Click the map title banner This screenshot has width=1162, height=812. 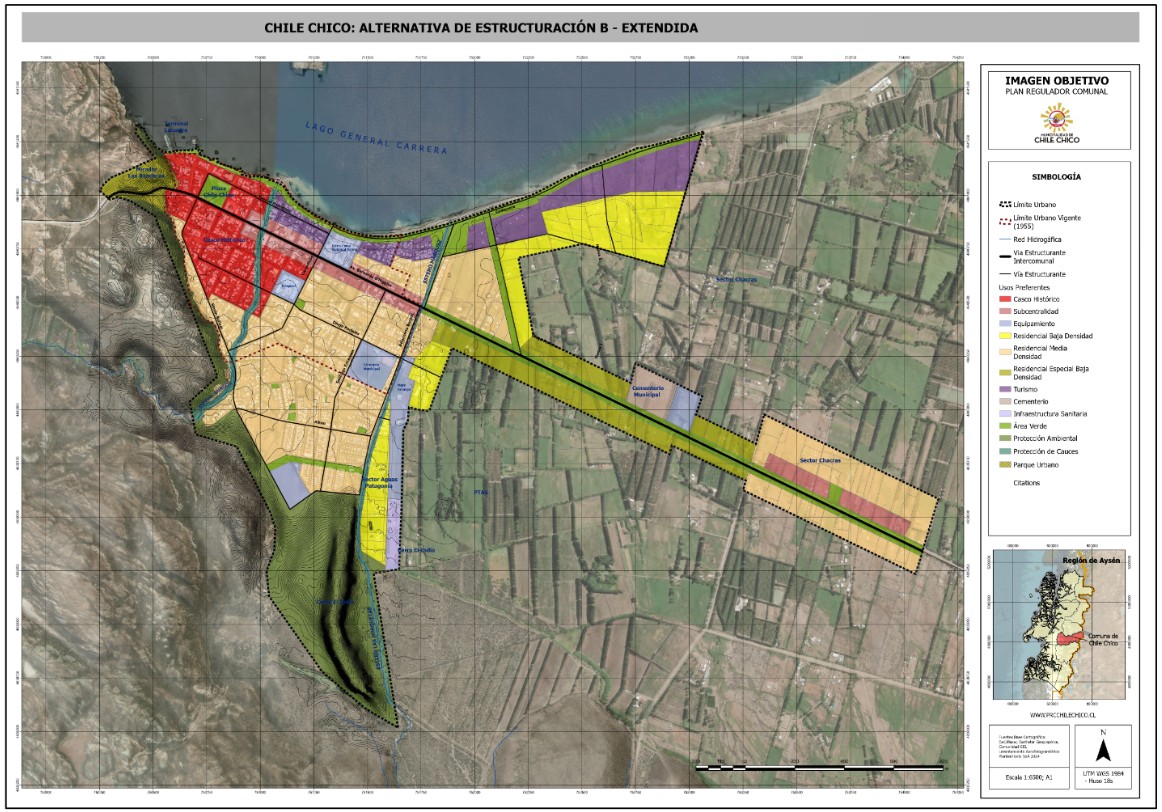point(580,28)
